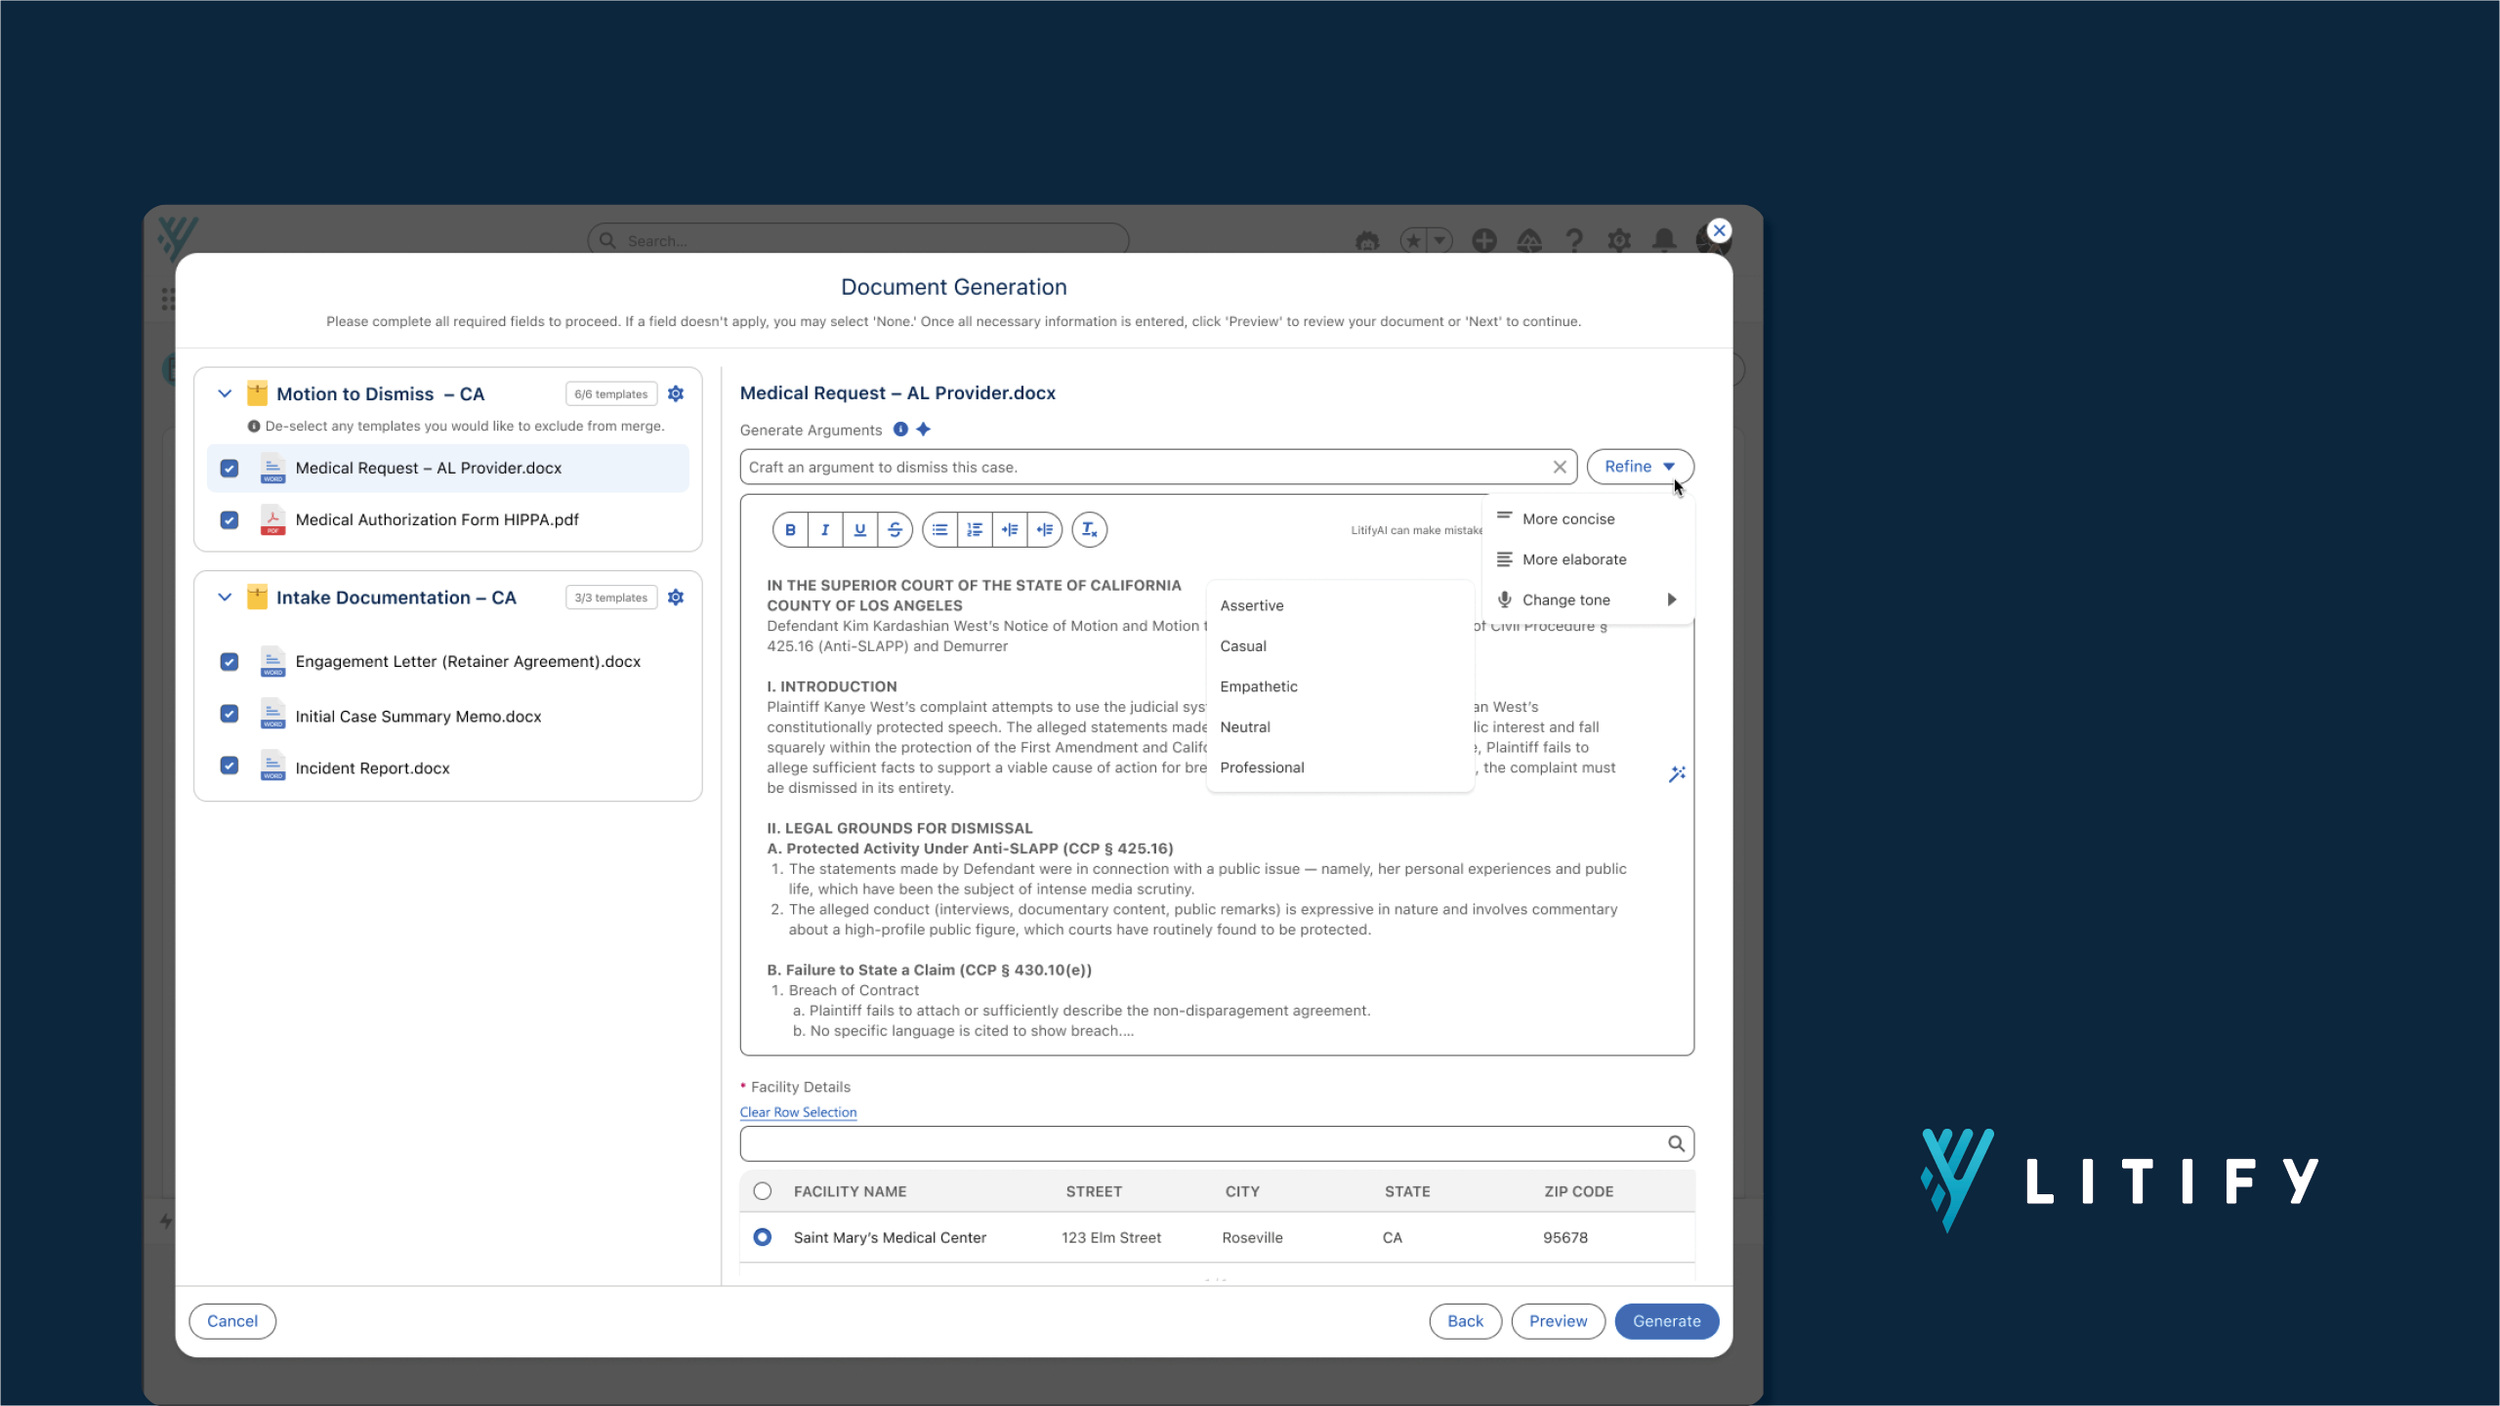
Task: Collapse the Intake Documentation – CA package
Action: pyautogui.click(x=225, y=597)
